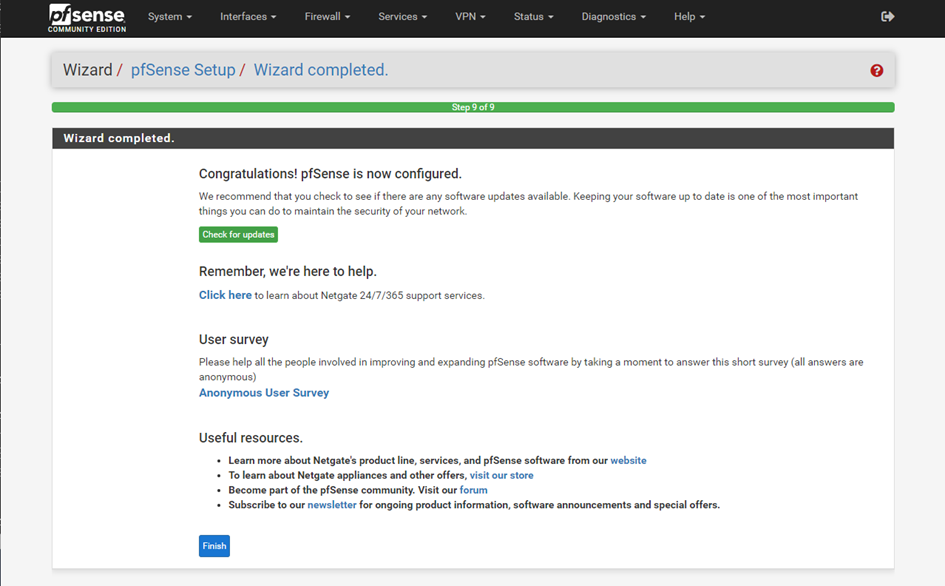Expand the Firewall menu
The width and height of the screenshot is (945, 586).
point(327,17)
